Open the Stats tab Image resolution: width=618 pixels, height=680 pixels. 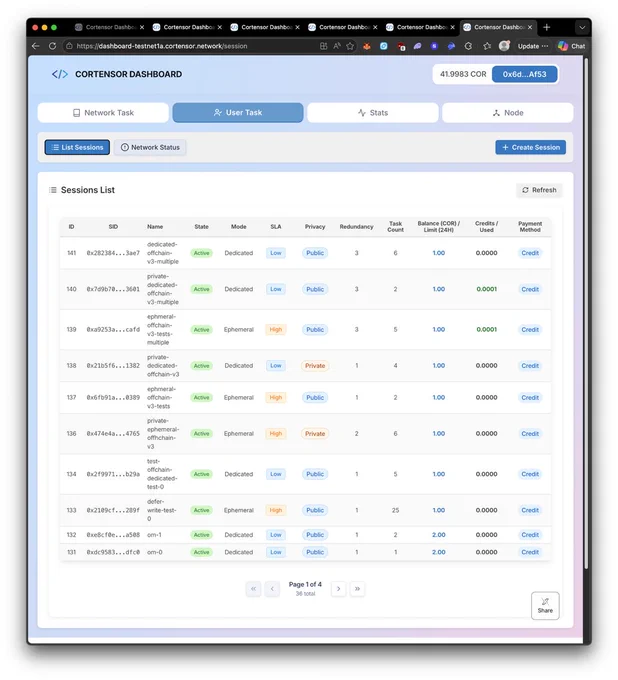pos(373,113)
